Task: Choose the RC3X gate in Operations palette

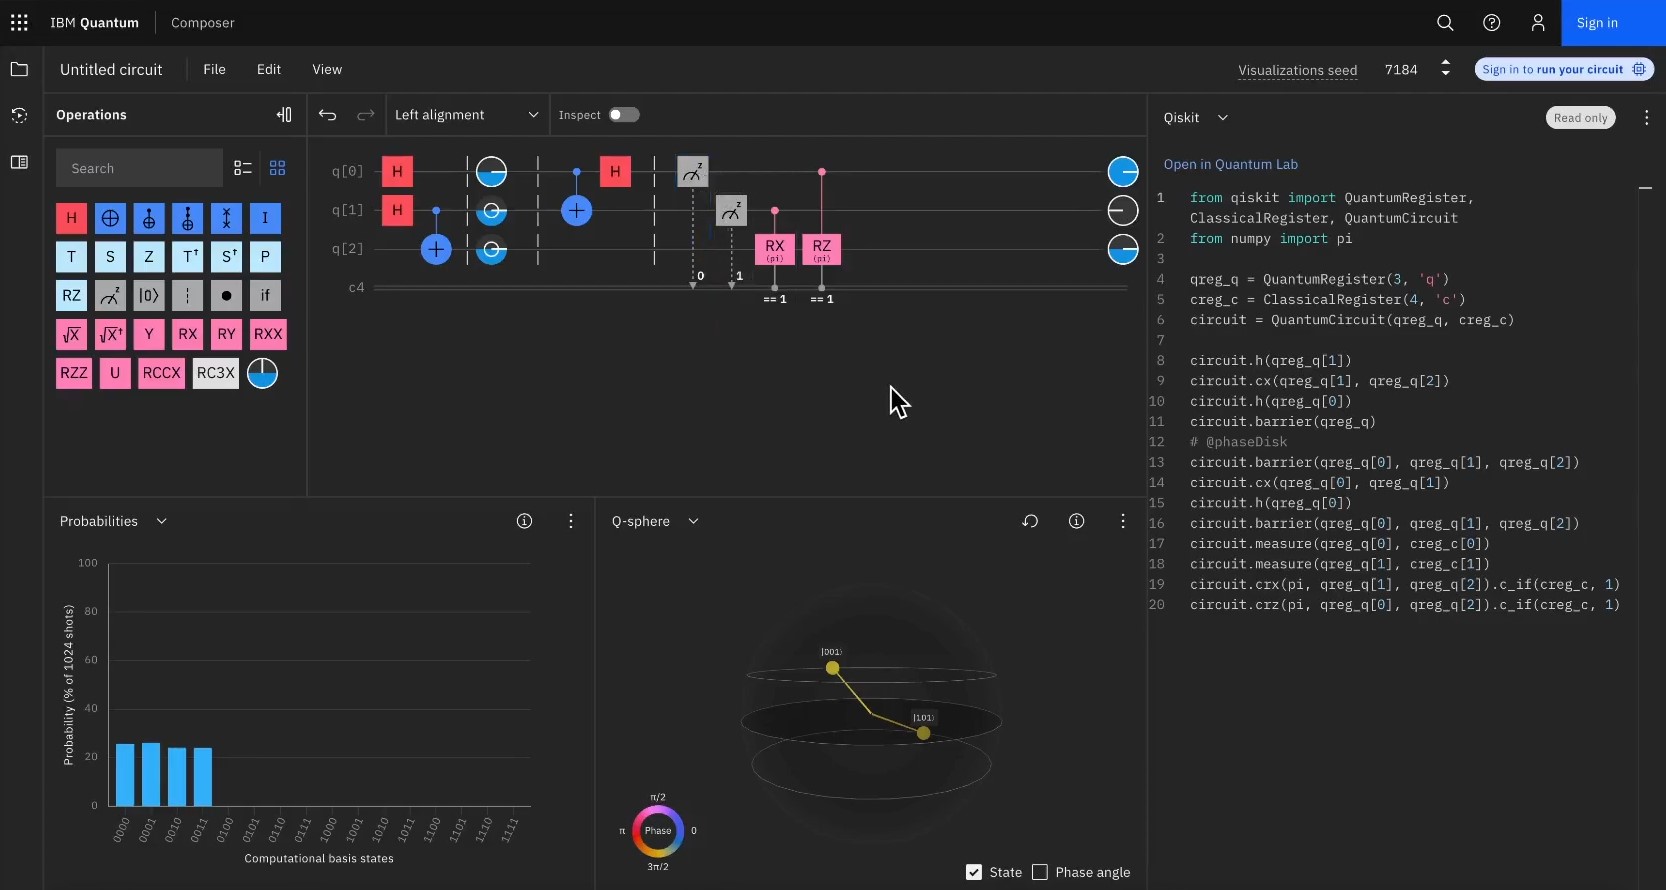Action: [x=216, y=373]
